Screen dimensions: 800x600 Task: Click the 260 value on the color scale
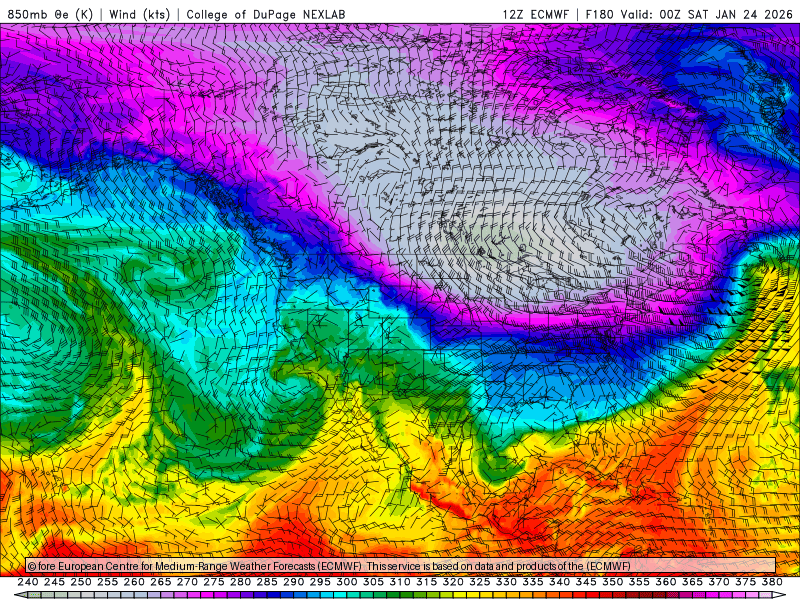click(134, 582)
